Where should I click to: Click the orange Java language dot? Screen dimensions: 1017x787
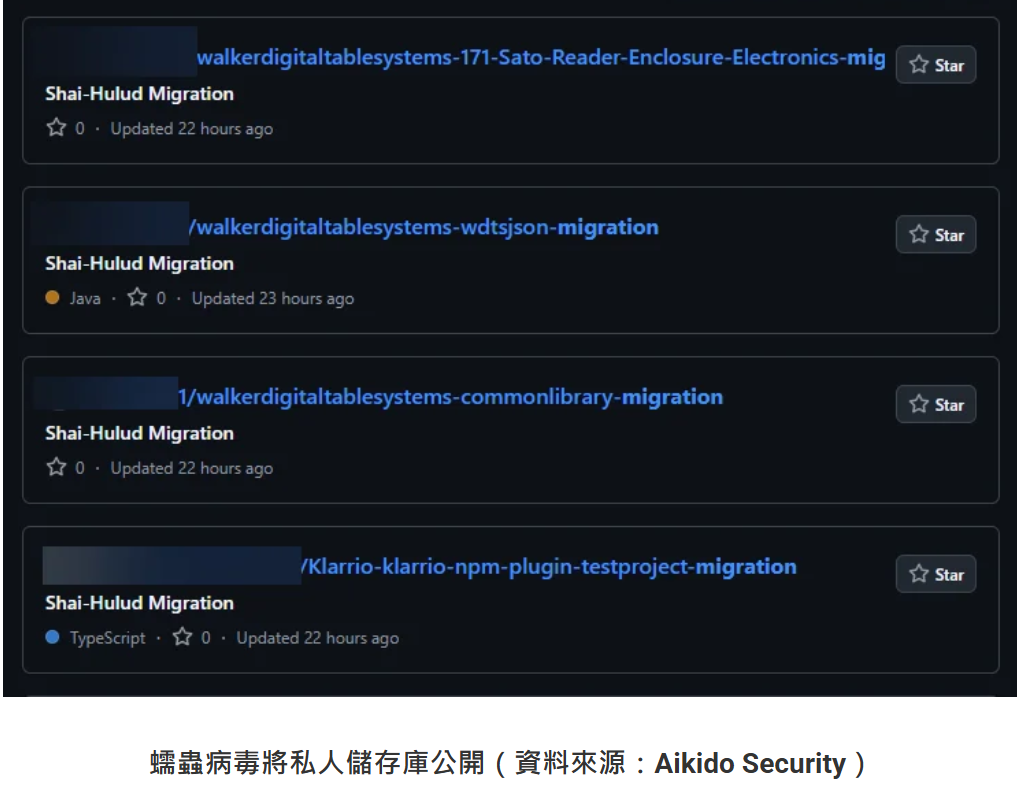pos(53,298)
